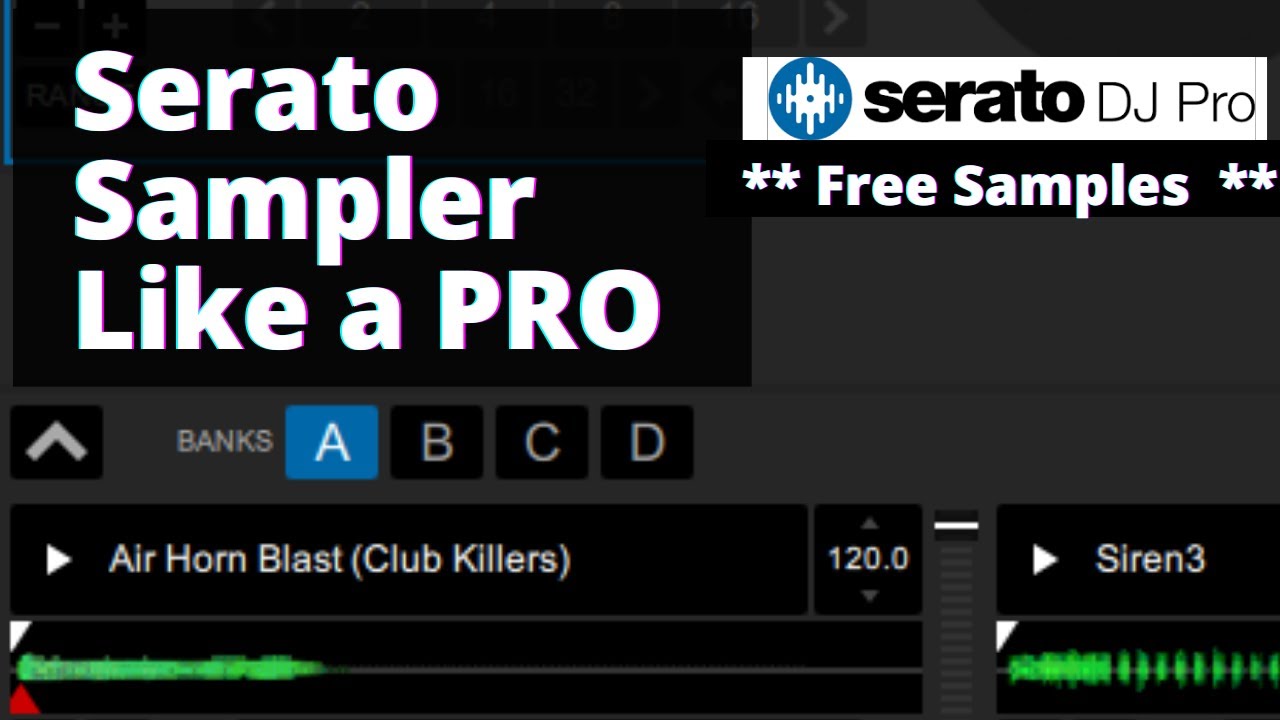Click the Siren3 waveform

pos(1139,668)
